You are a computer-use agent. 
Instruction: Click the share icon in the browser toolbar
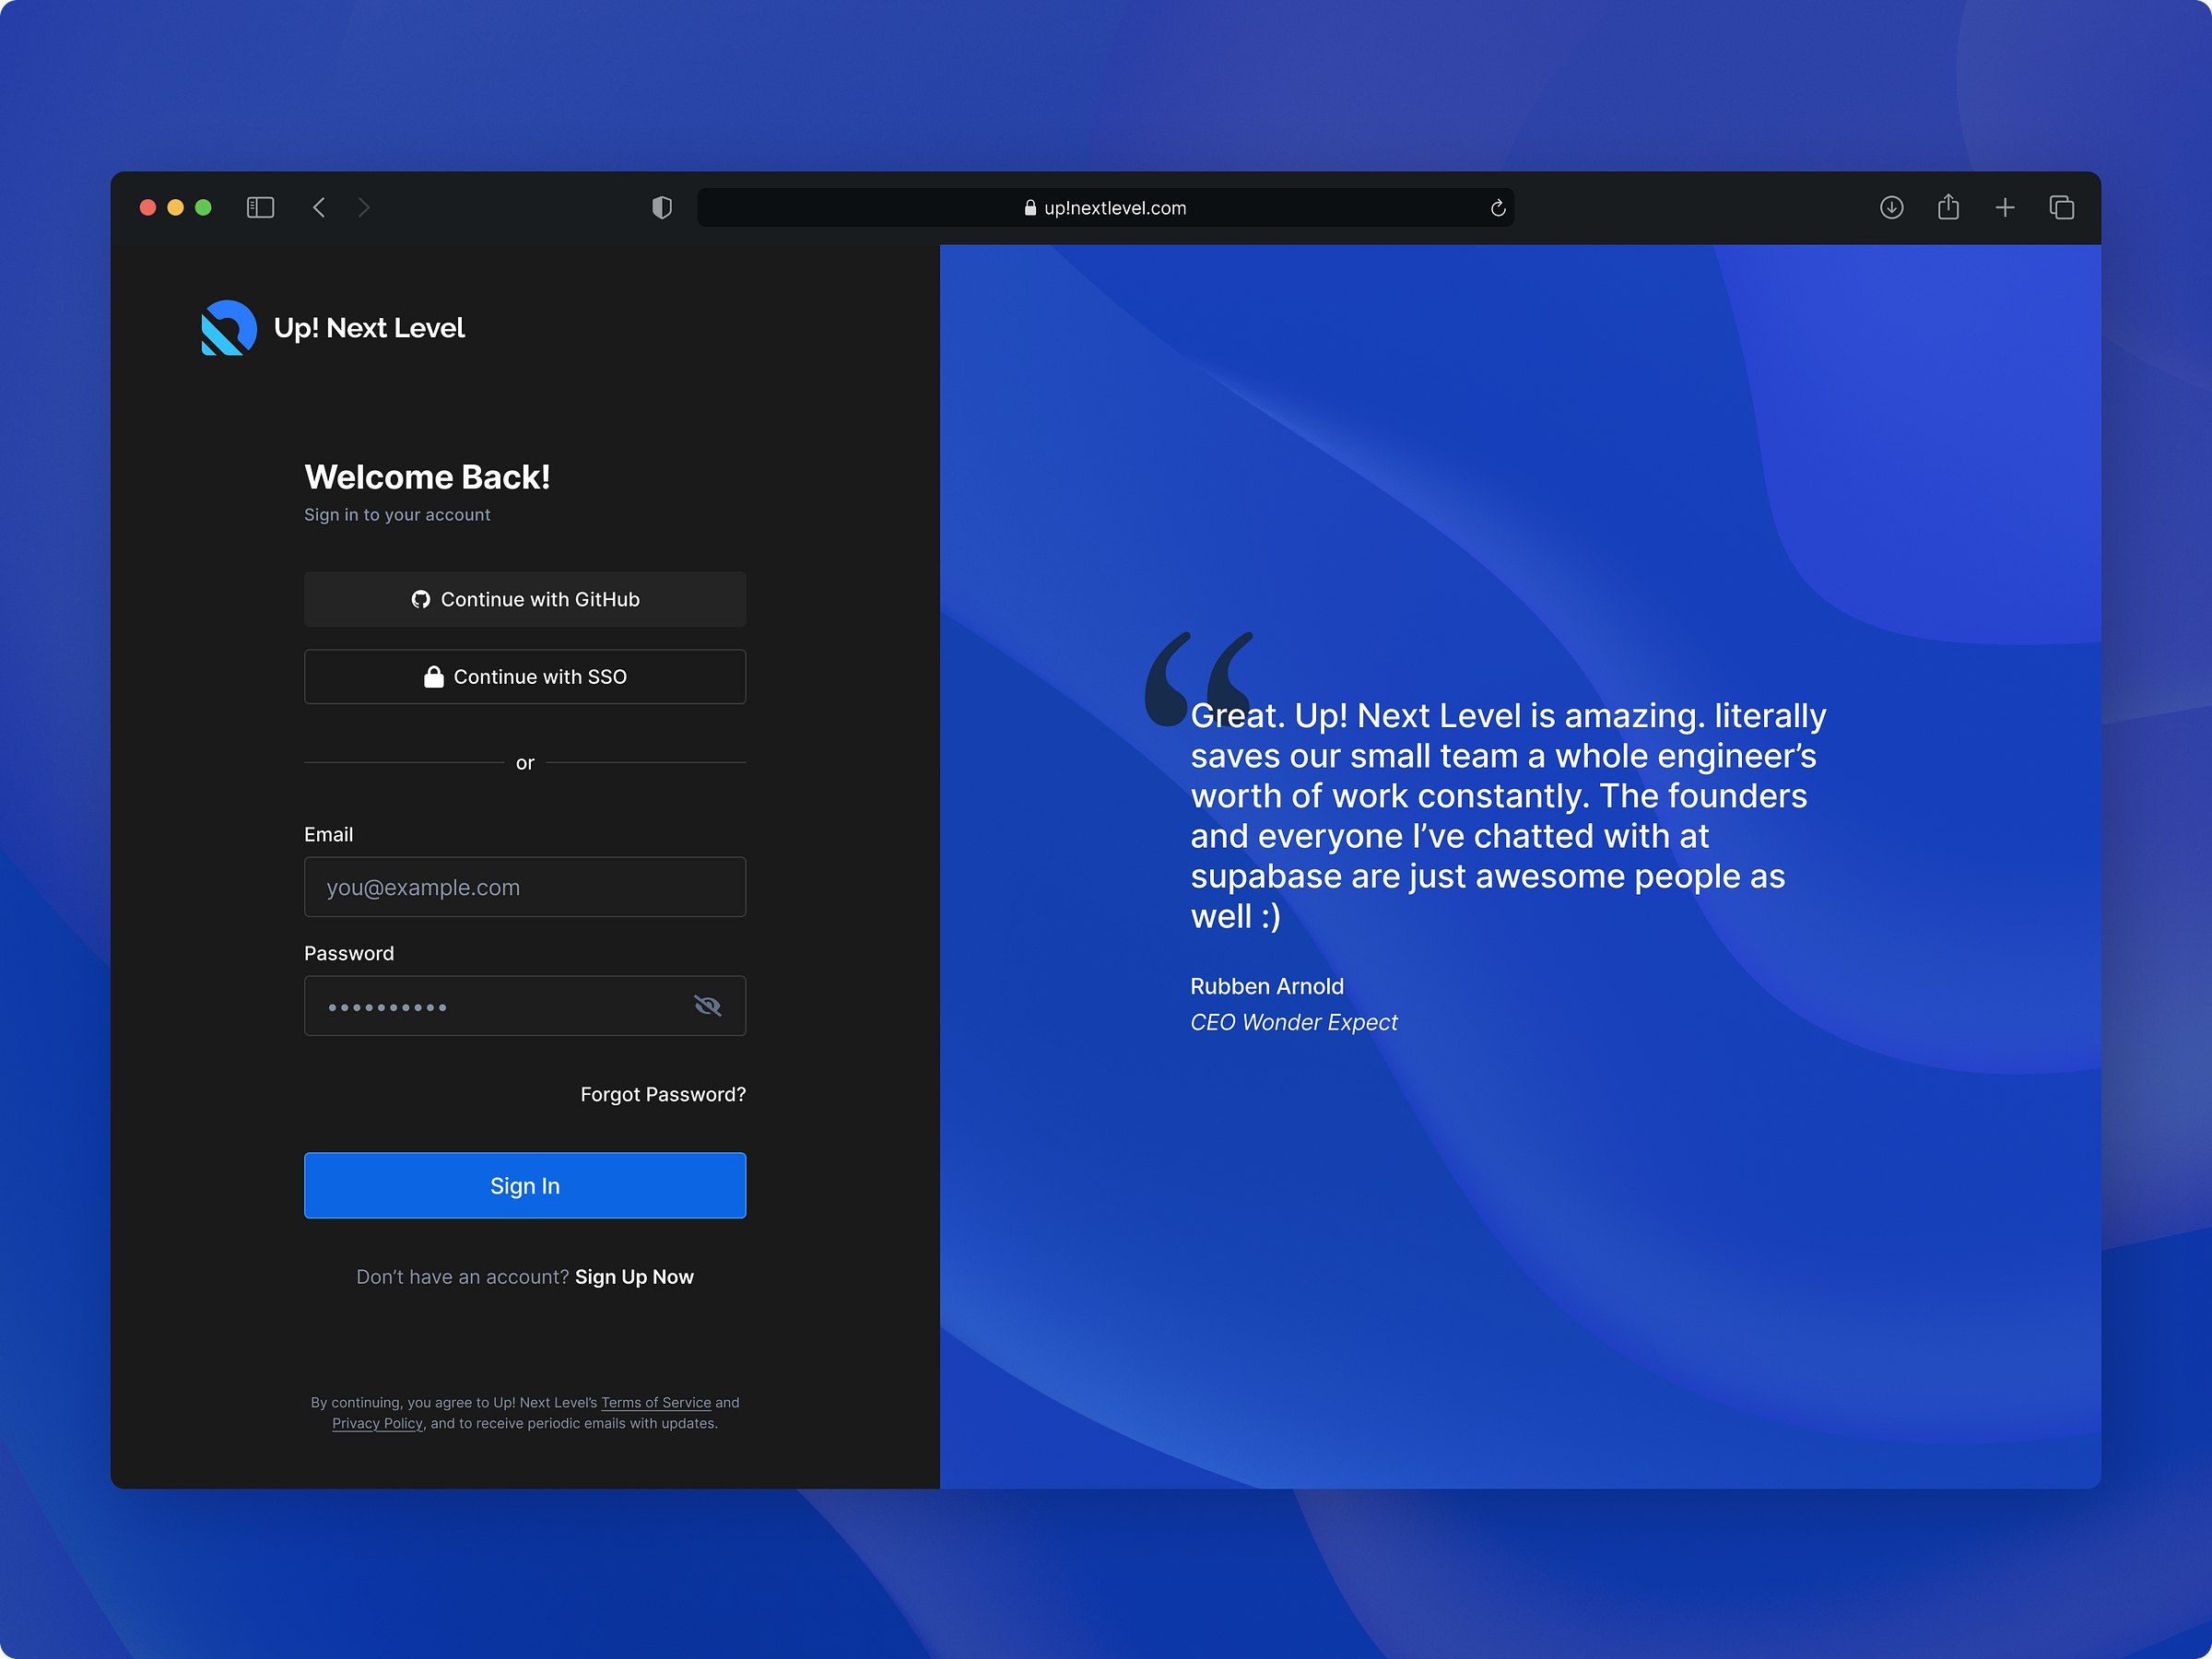[x=1949, y=207]
